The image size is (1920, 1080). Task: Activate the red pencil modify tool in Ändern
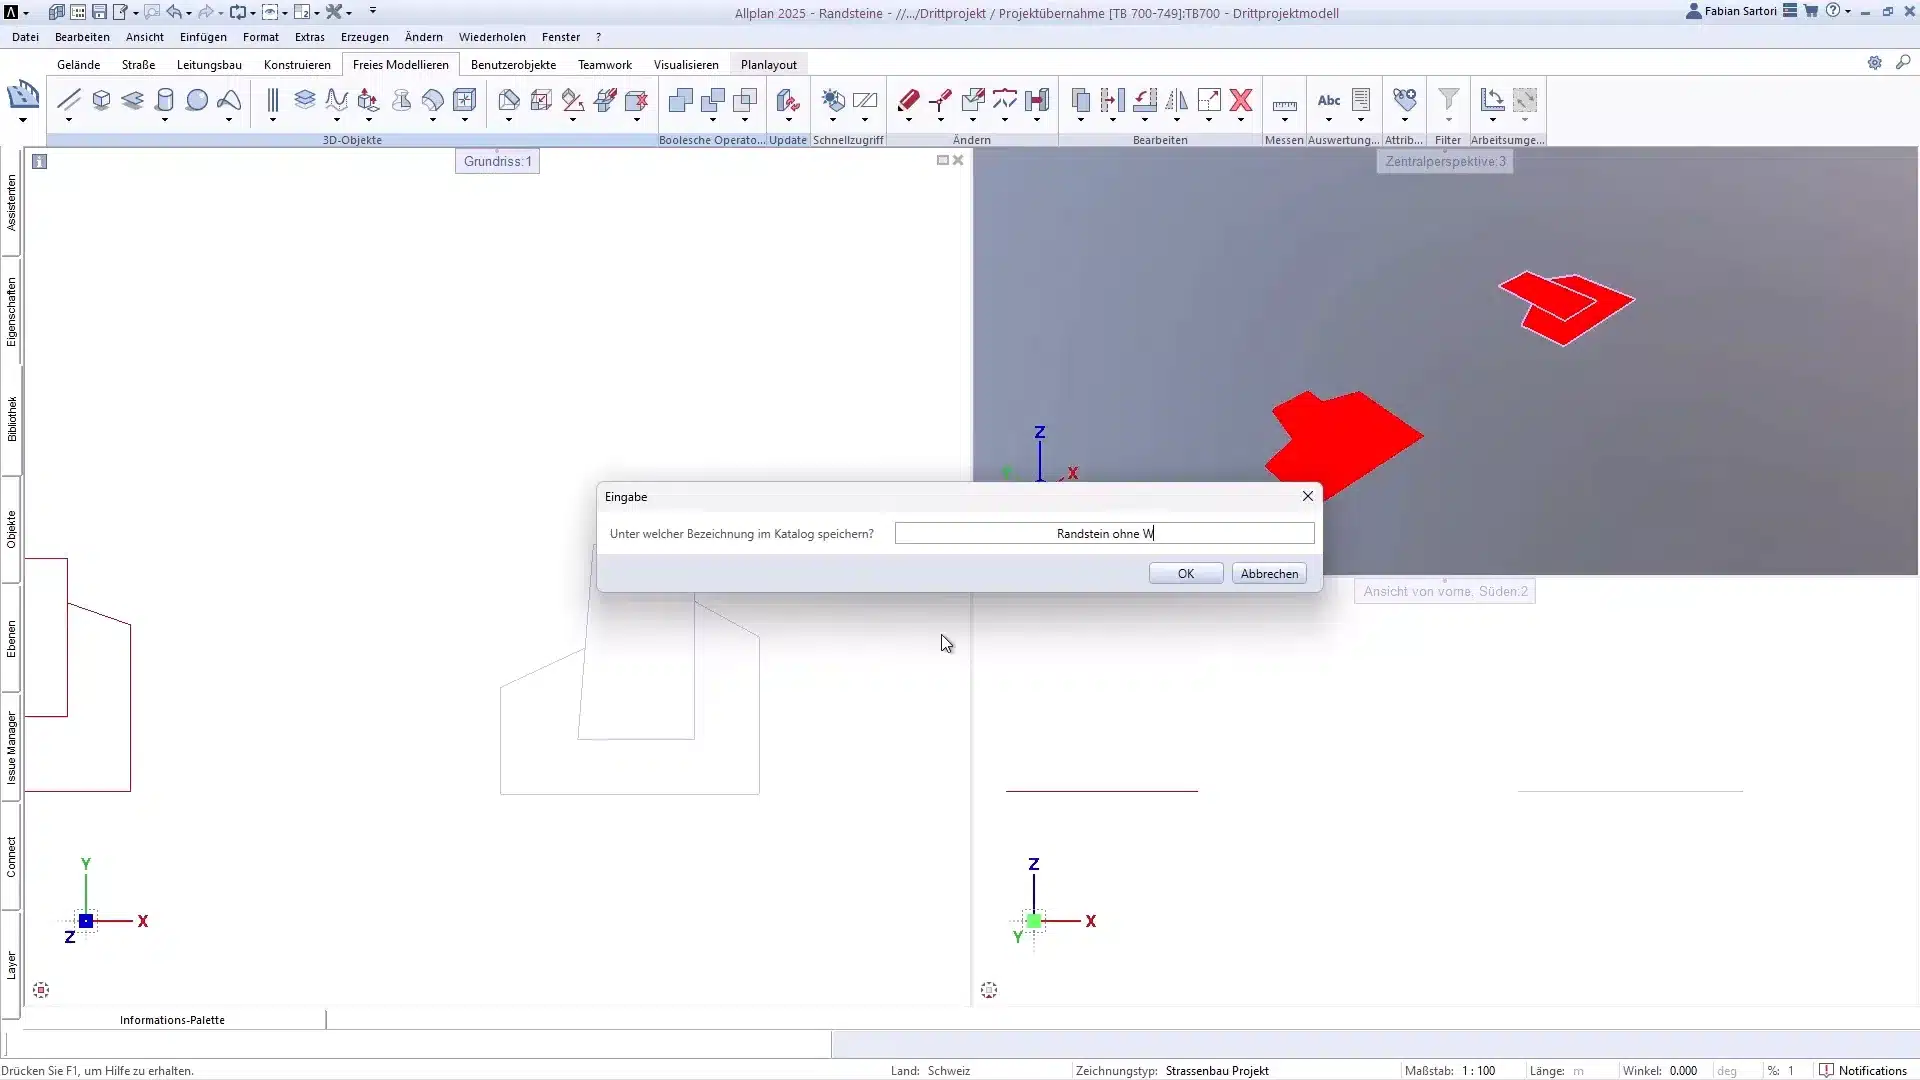click(x=910, y=100)
